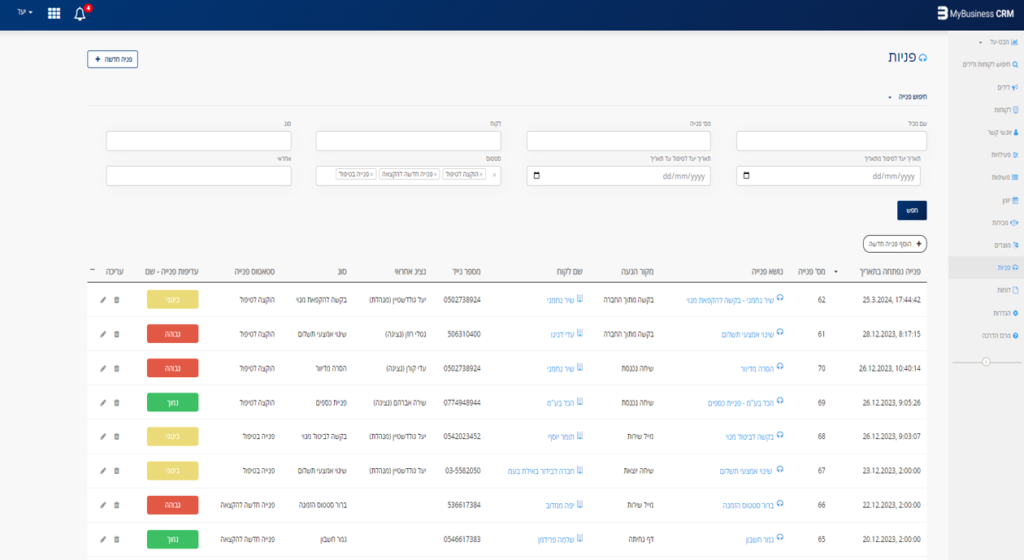Go to מוצרים in the sidebar

pyautogui.click(x=1006, y=245)
